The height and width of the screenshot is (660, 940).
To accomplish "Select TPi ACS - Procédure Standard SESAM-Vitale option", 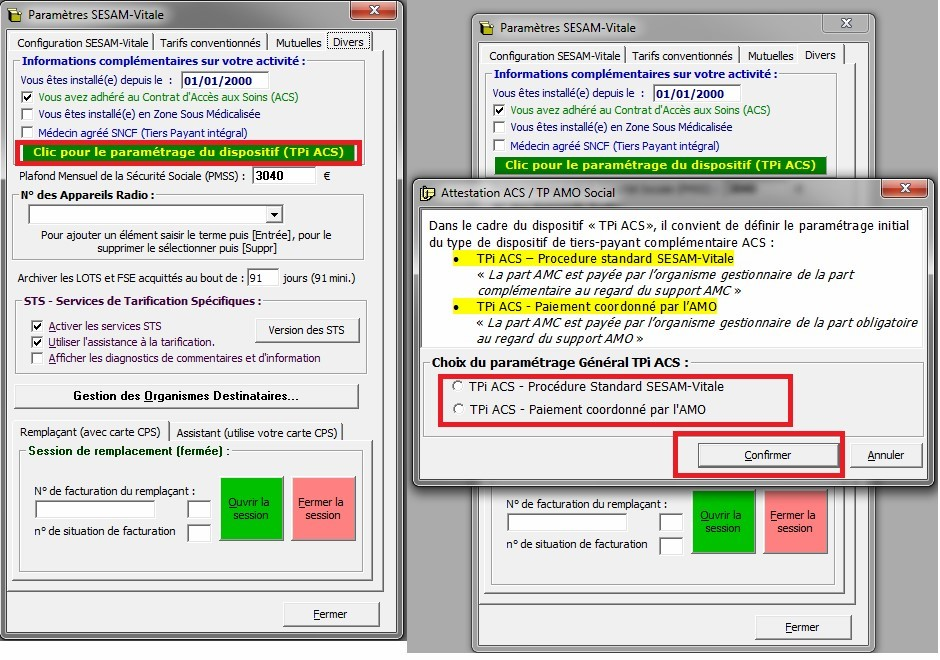I will 458,386.
